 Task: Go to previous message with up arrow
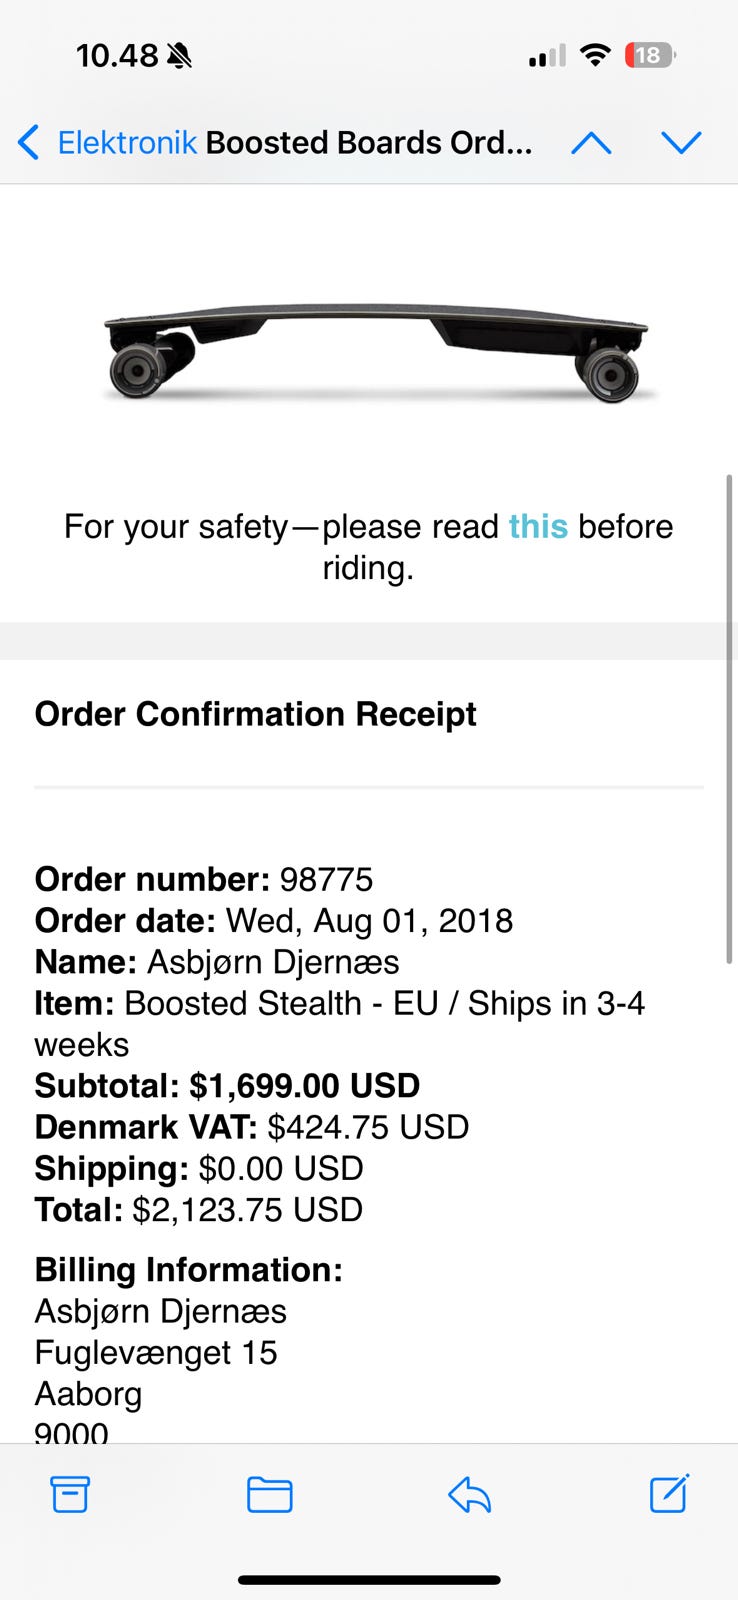pos(591,143)
